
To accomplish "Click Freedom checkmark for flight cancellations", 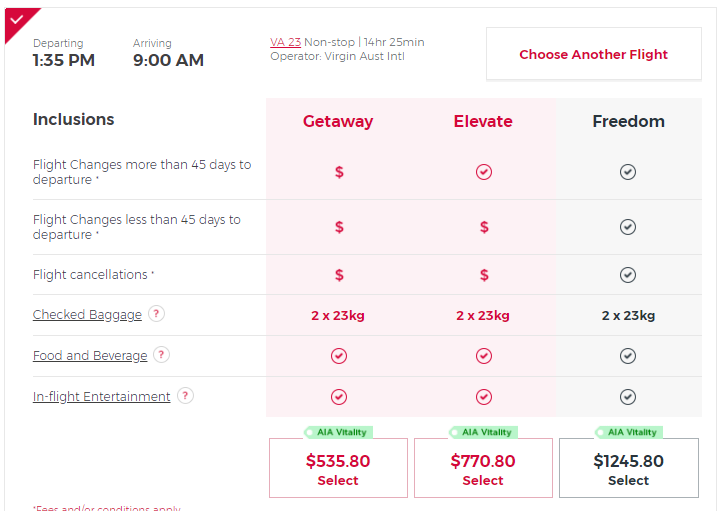I will pos(628,275).
